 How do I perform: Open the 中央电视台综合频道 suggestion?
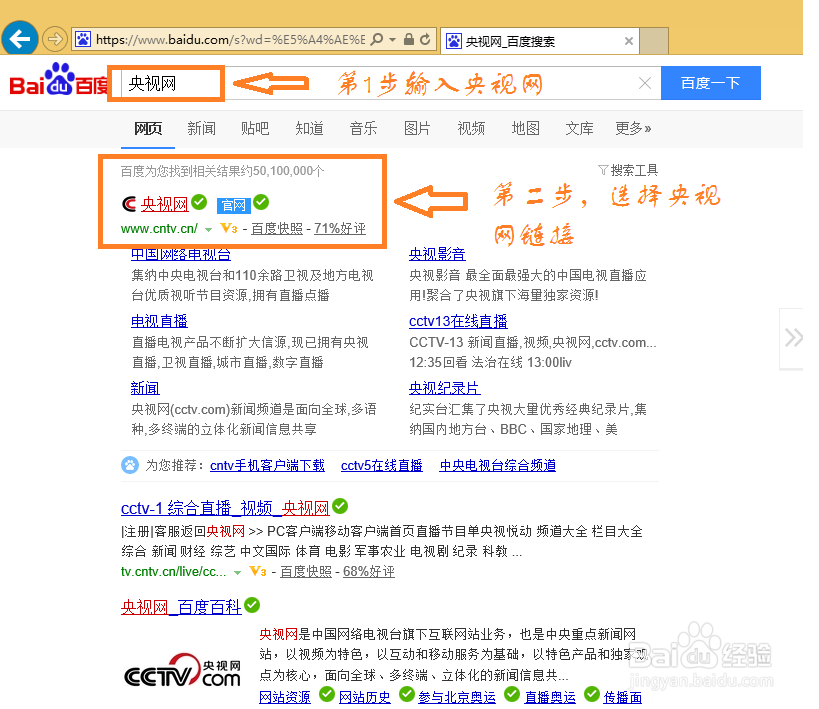click(498, 466)
